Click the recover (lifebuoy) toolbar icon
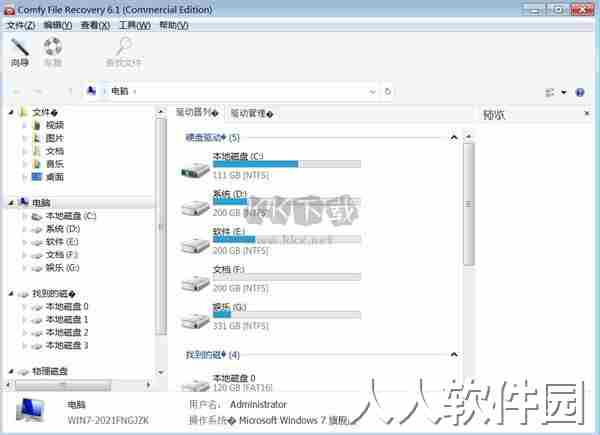 click(x=53, y=52)
